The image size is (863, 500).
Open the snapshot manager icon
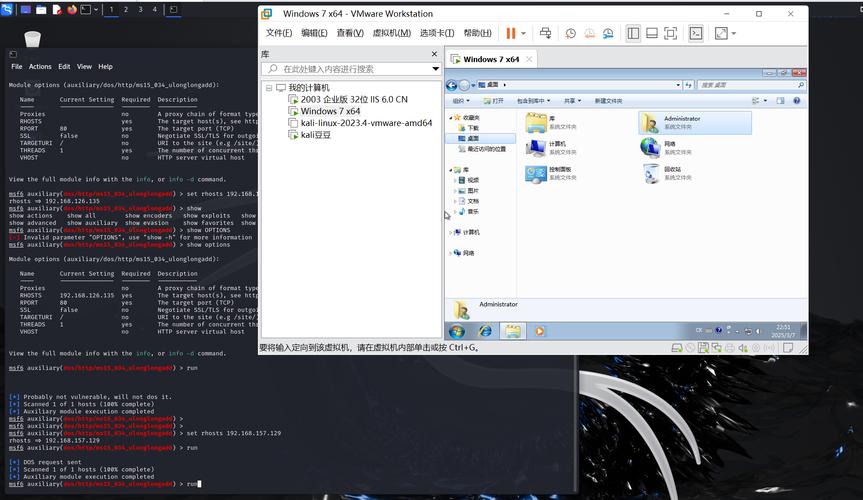[608, 34]
